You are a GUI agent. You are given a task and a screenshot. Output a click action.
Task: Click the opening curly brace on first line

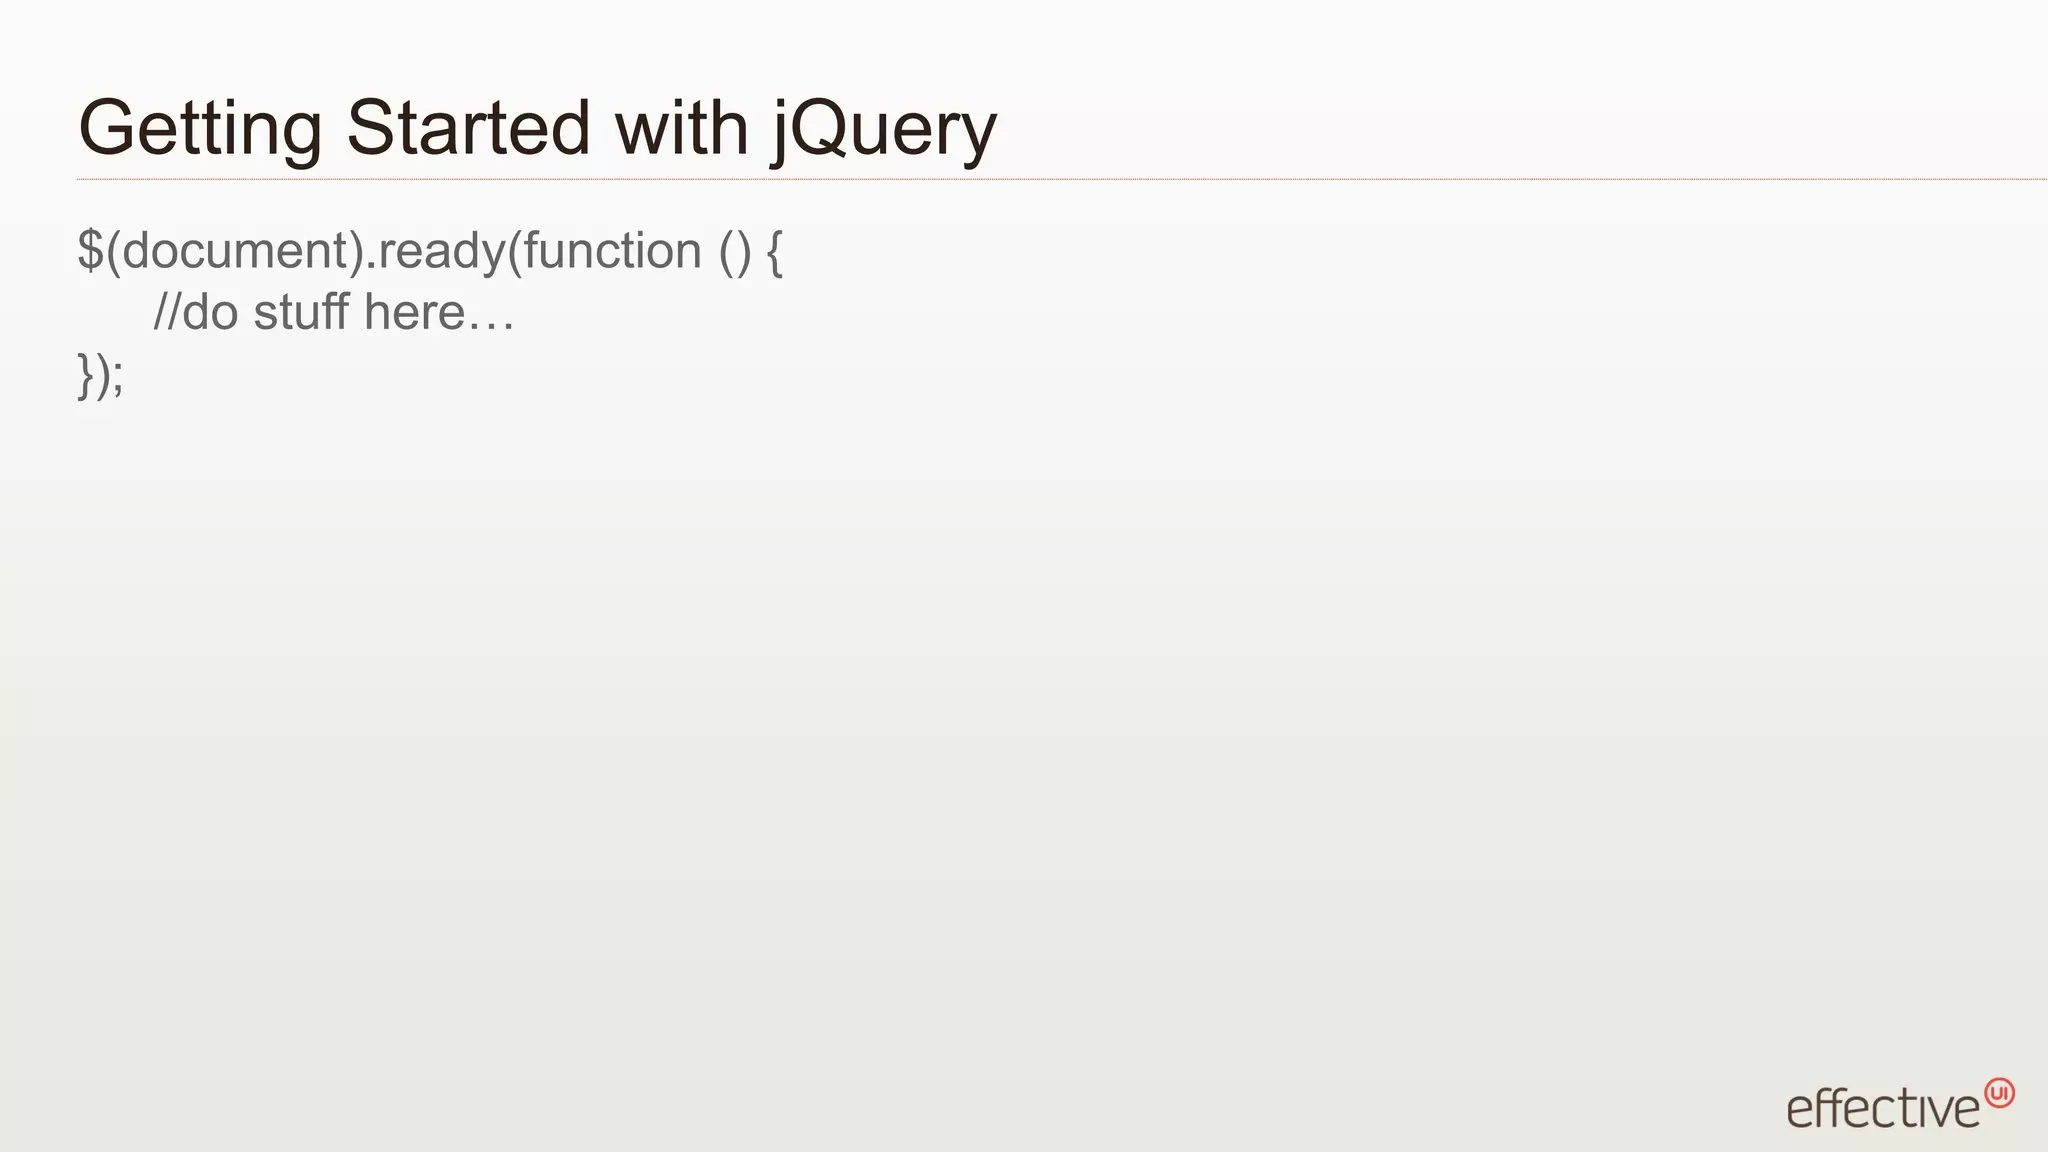(775, 252)
